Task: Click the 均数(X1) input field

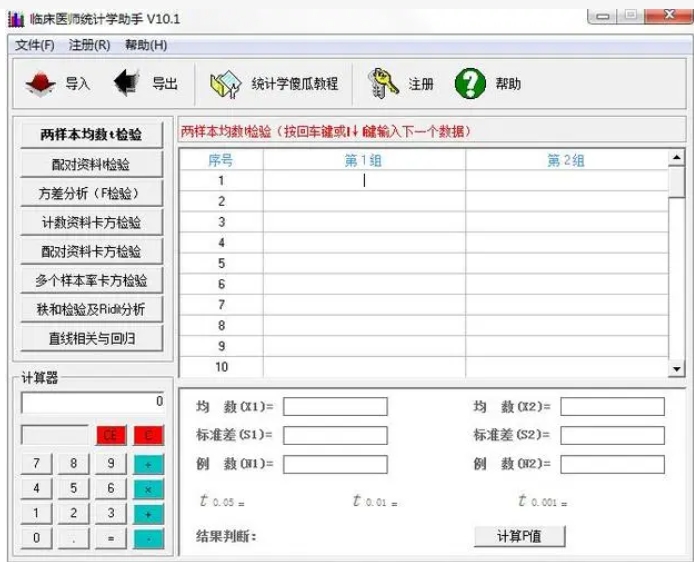Action: pyautogui.click(x=335, y=407)
